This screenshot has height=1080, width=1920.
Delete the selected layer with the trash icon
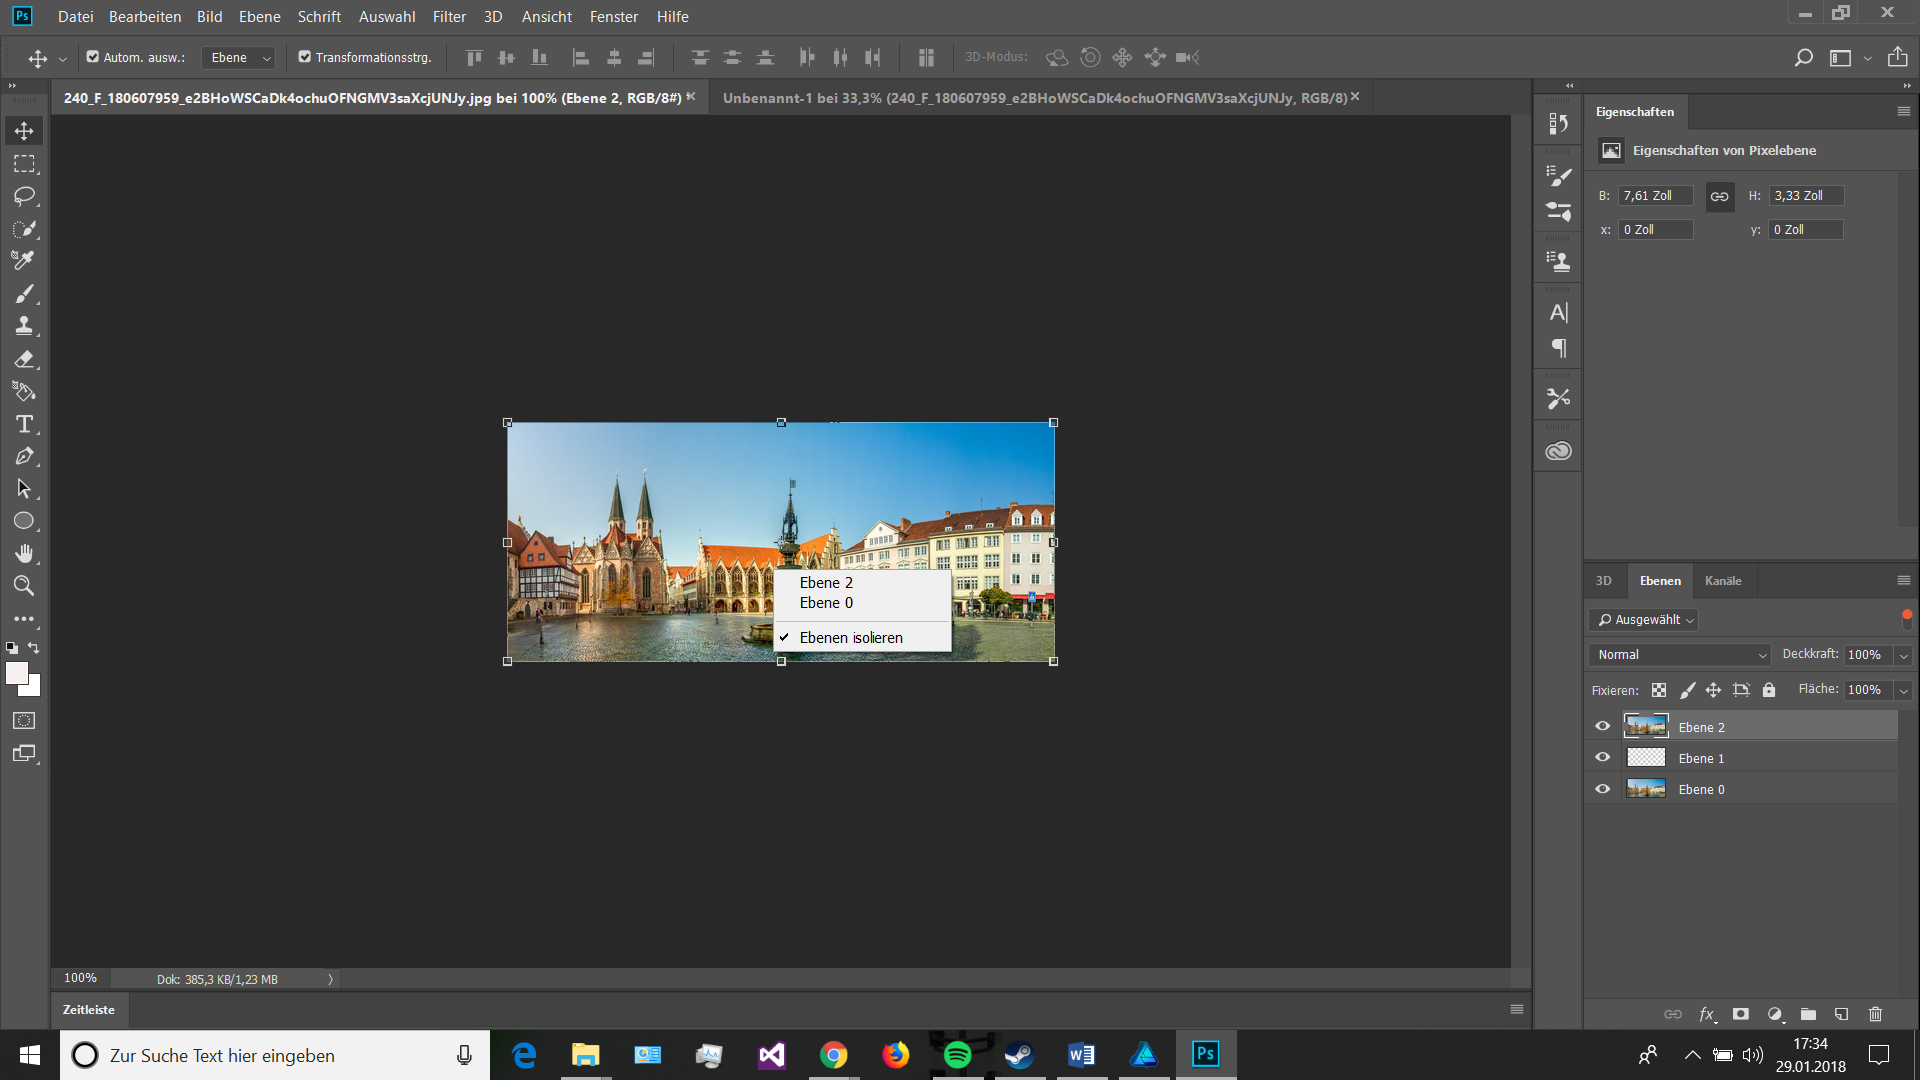click(1875, 1013)
